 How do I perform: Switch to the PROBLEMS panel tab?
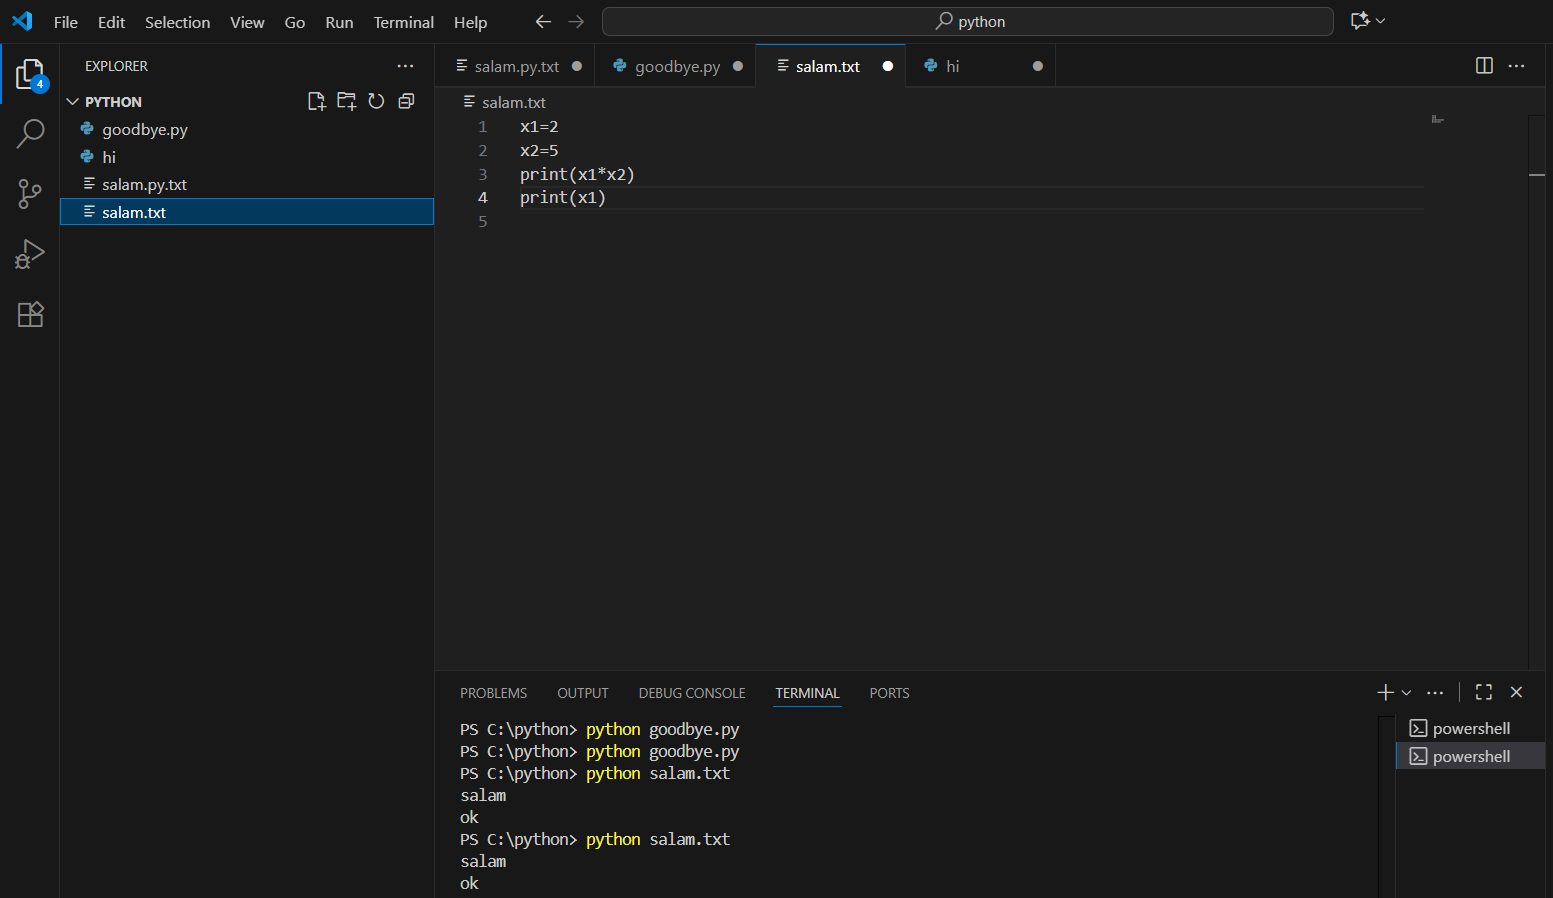[493, 693]
